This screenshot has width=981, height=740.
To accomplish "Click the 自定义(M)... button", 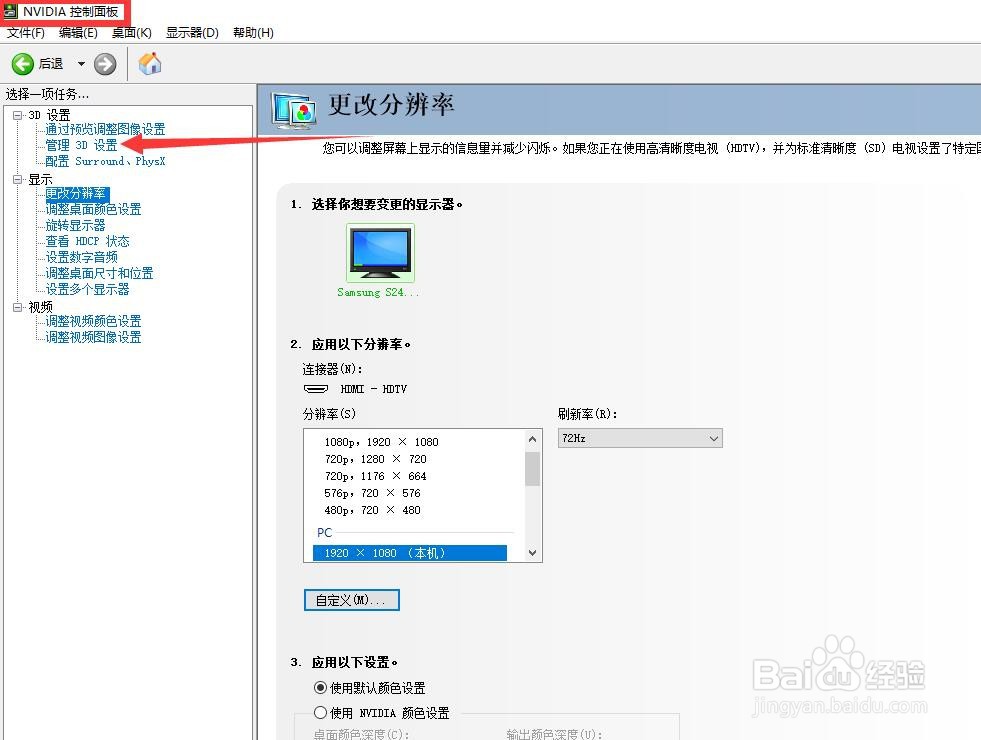I will [352, 600].
